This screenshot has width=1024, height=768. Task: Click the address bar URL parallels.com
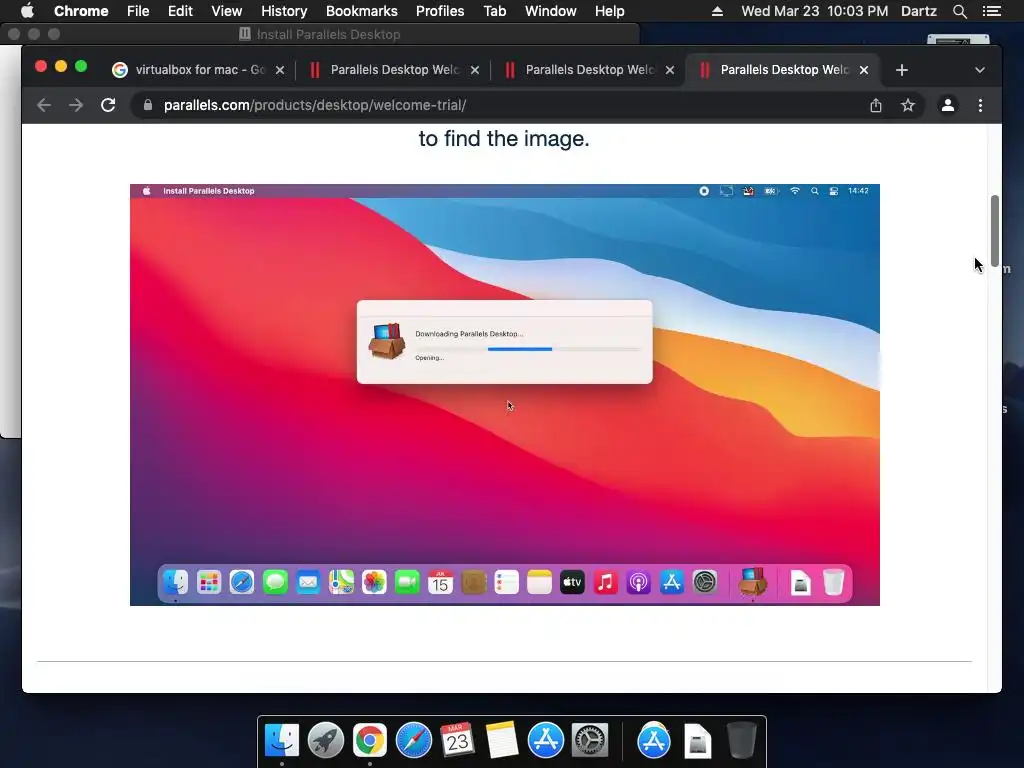click(x=315, y=105)
